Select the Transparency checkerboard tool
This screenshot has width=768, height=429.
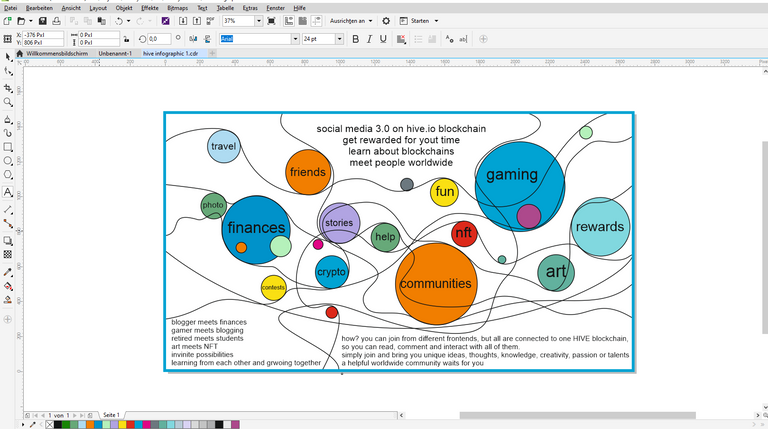[8, 254]
